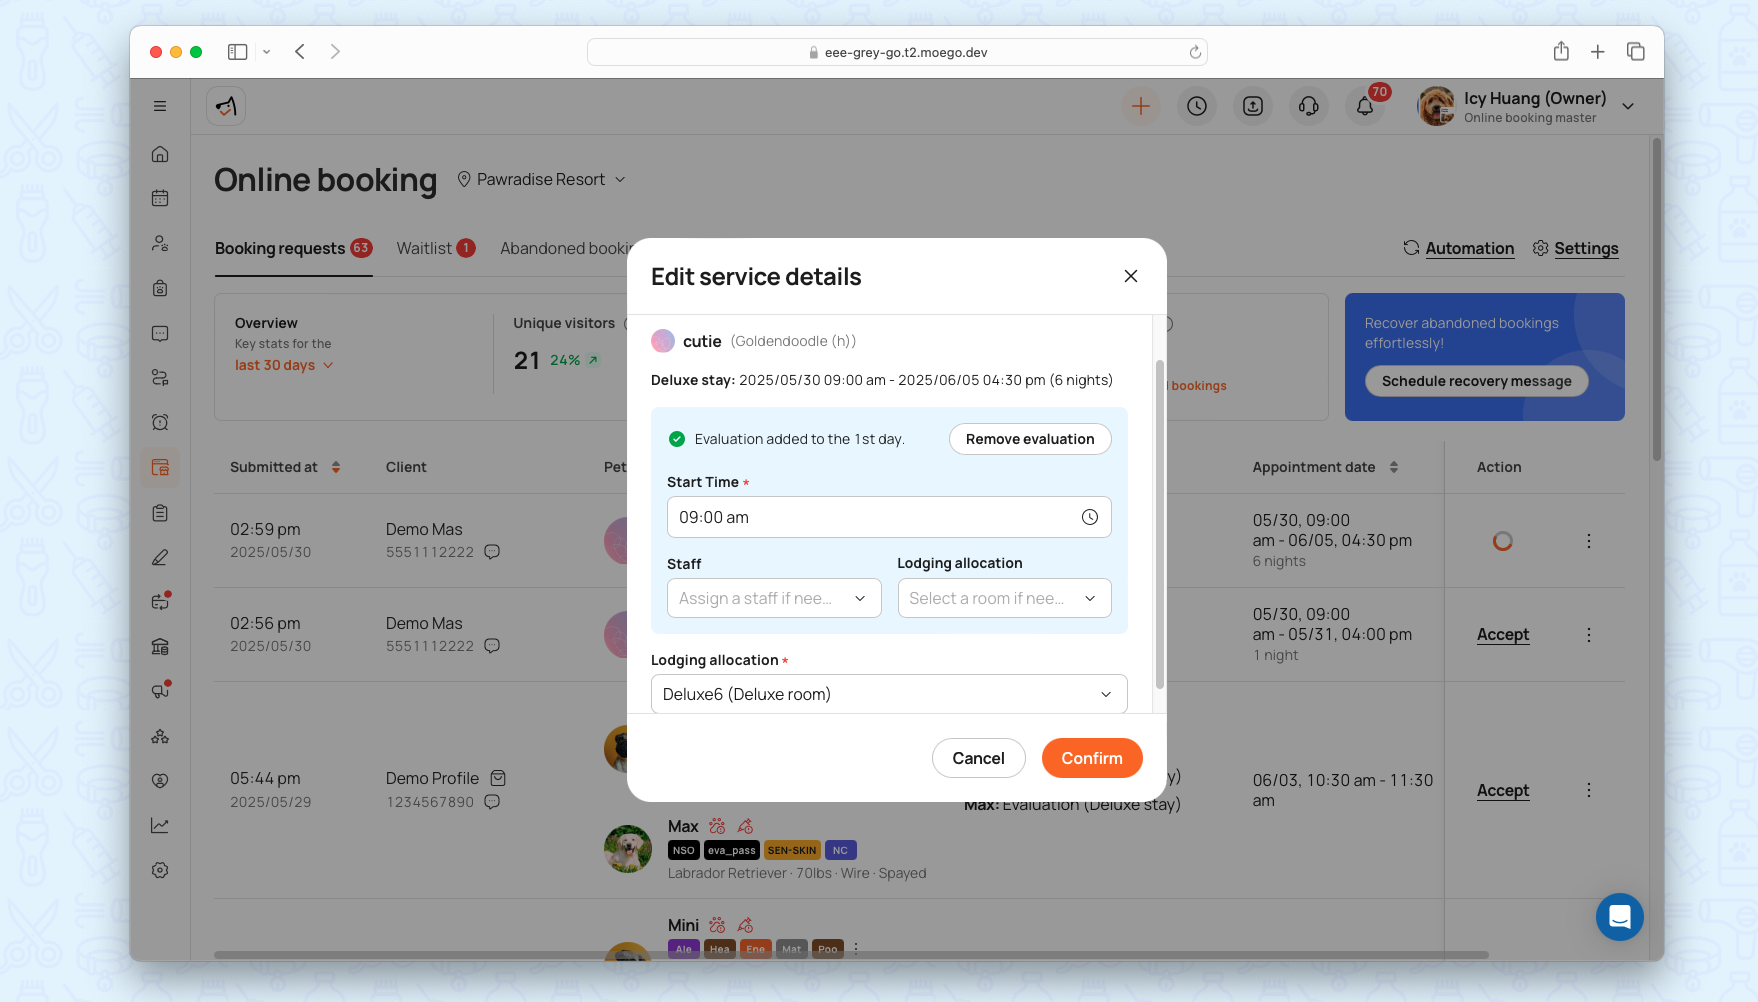Open more options for 02:56 pm request
Screen dimensions: 1758x1002
1588,635
